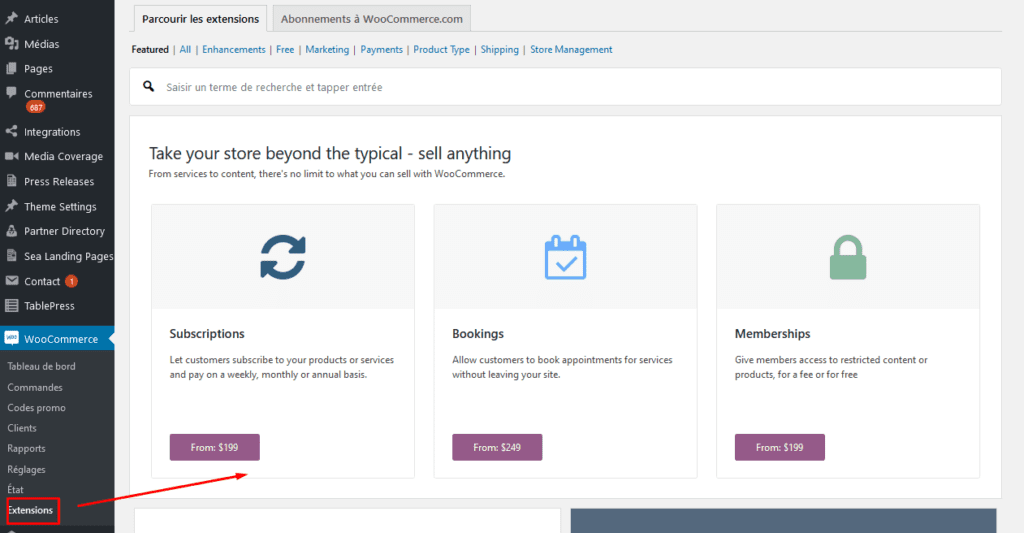The width and height of the screenshot is (1024, 533).
Task: Click the Subscriptions refresh arrows icon
Action: coord(283,257)
